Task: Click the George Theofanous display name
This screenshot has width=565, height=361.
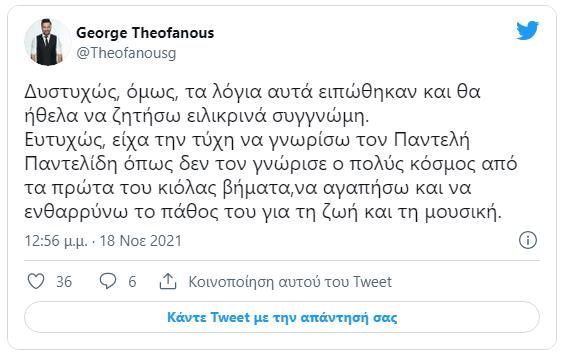Action: tap(145, 33)
